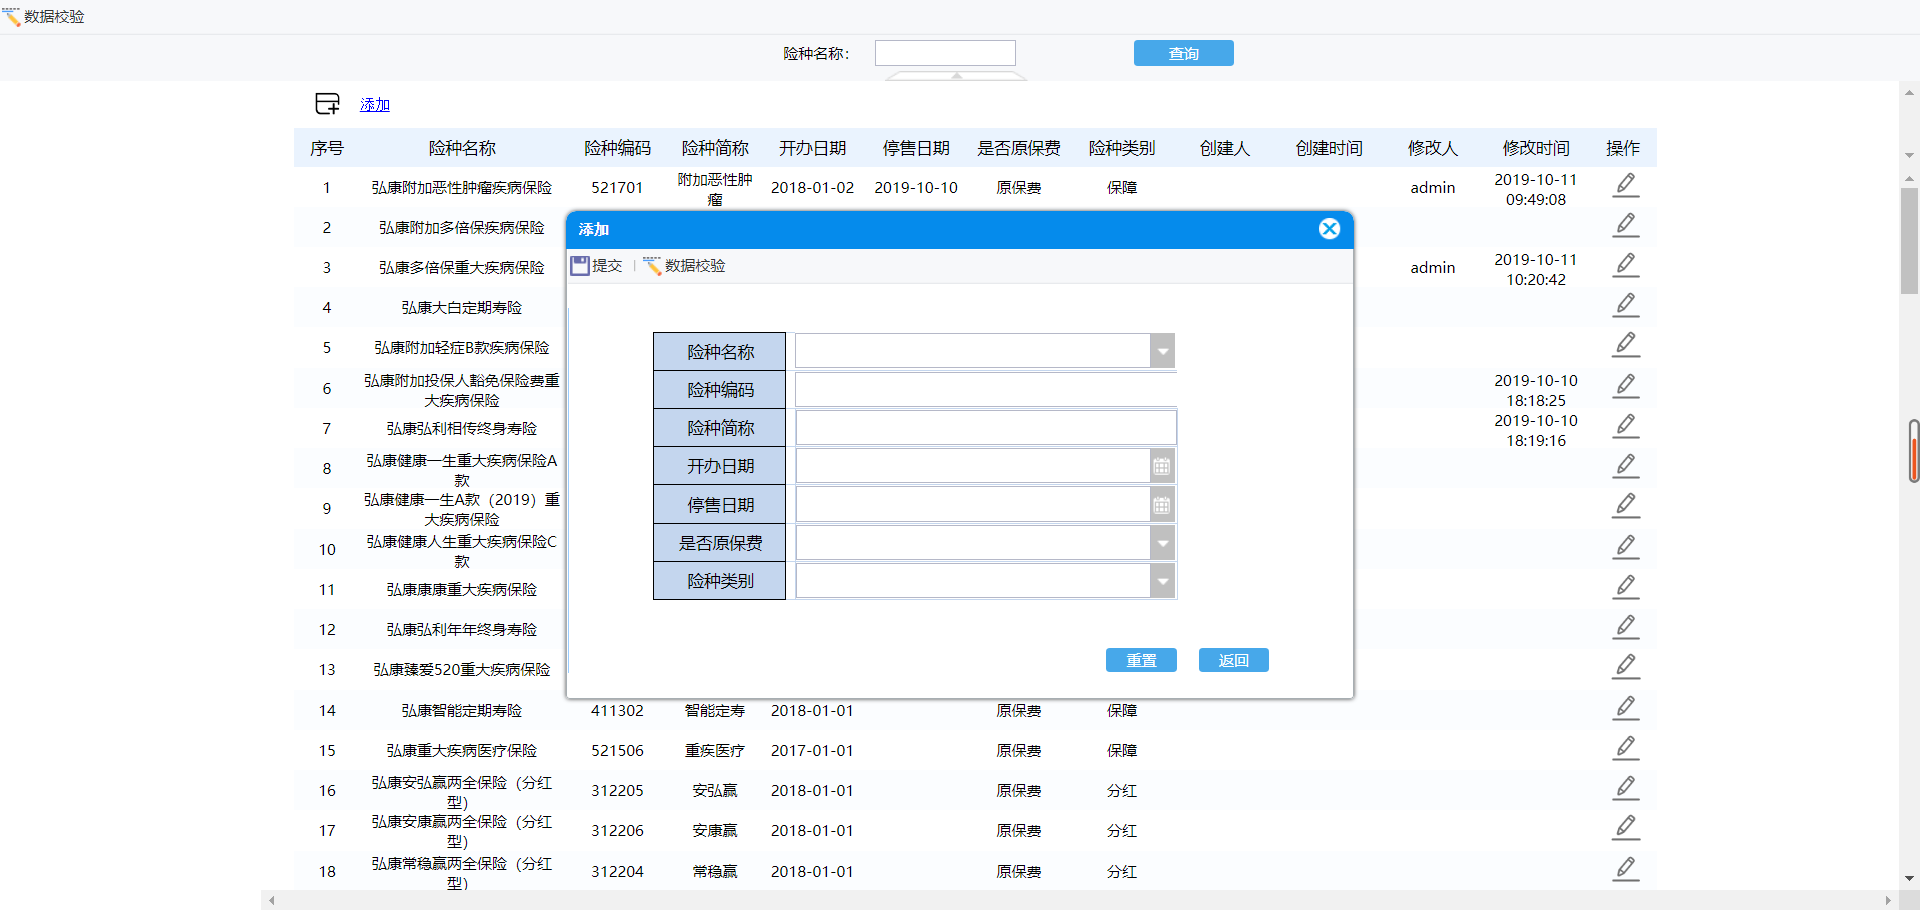This screenshot has width=1920, height=910.
Task: Expand the 险种名称 dropdown in dialog
Action: click(x=1162, y=351)
